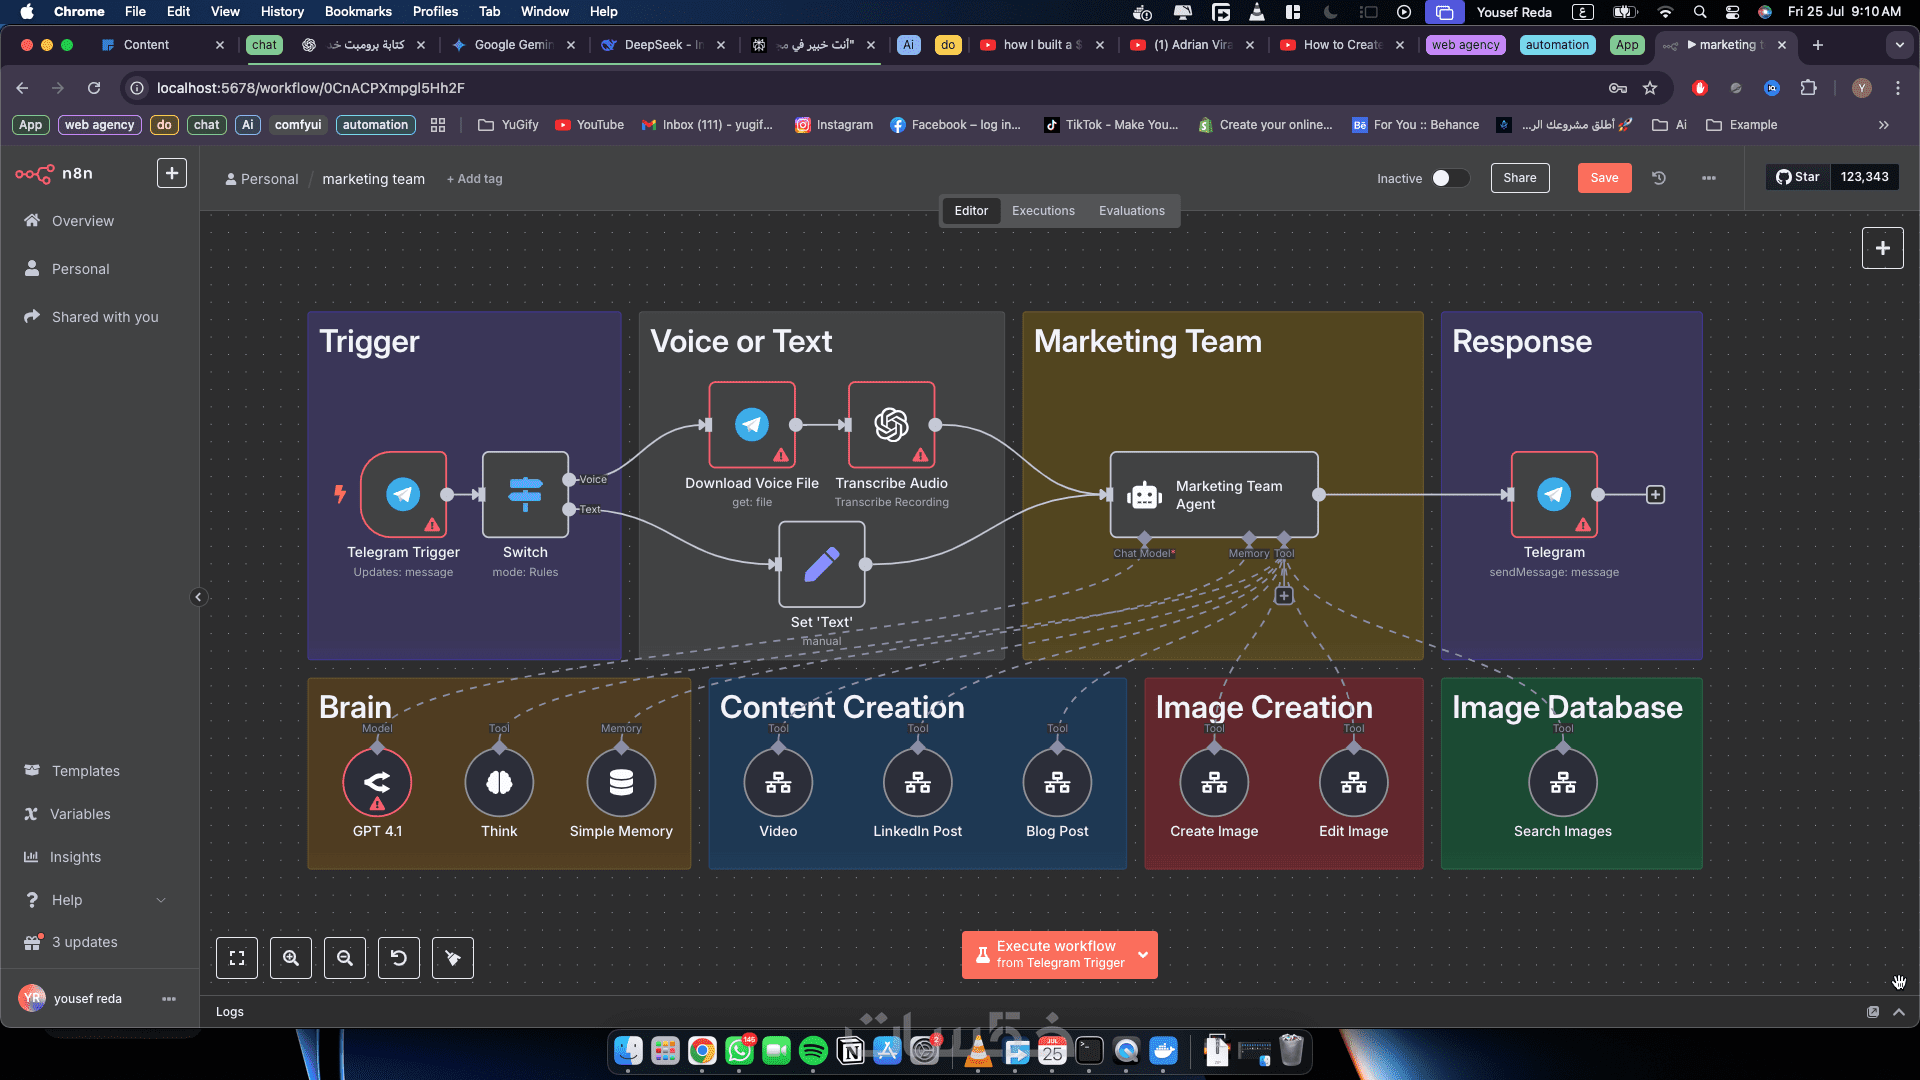1920x1080 pixels.
Task: Click the Share button
Action: click(1519, 178)
